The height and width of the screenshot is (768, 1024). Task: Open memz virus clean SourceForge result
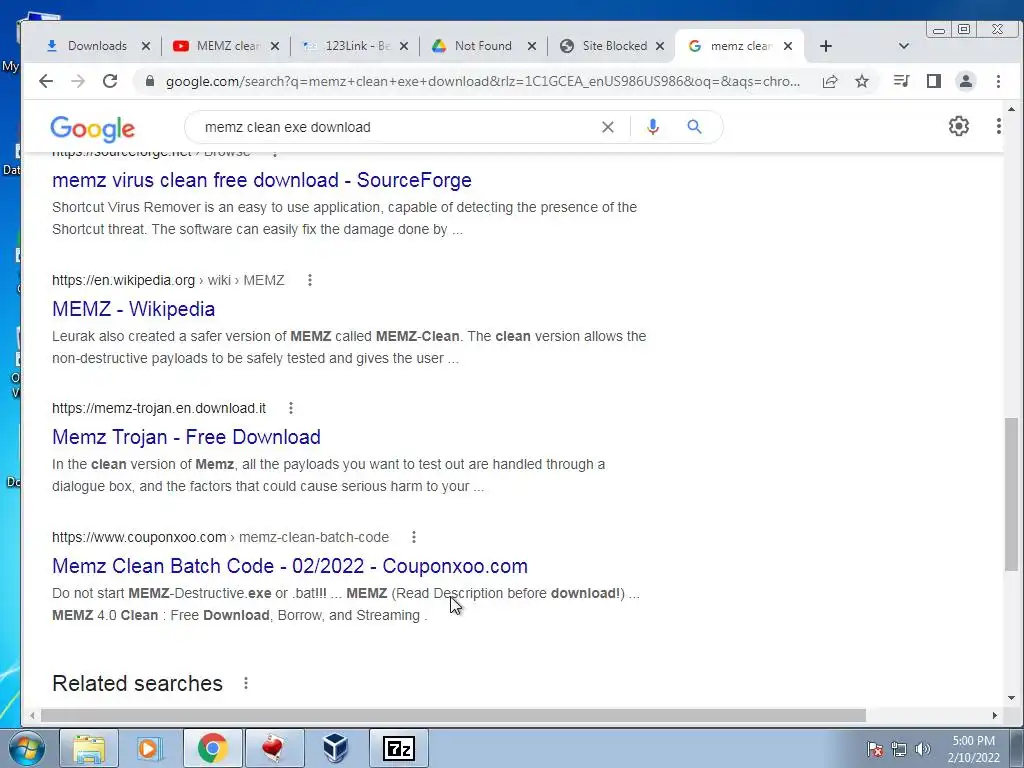(x=262, y=180)
